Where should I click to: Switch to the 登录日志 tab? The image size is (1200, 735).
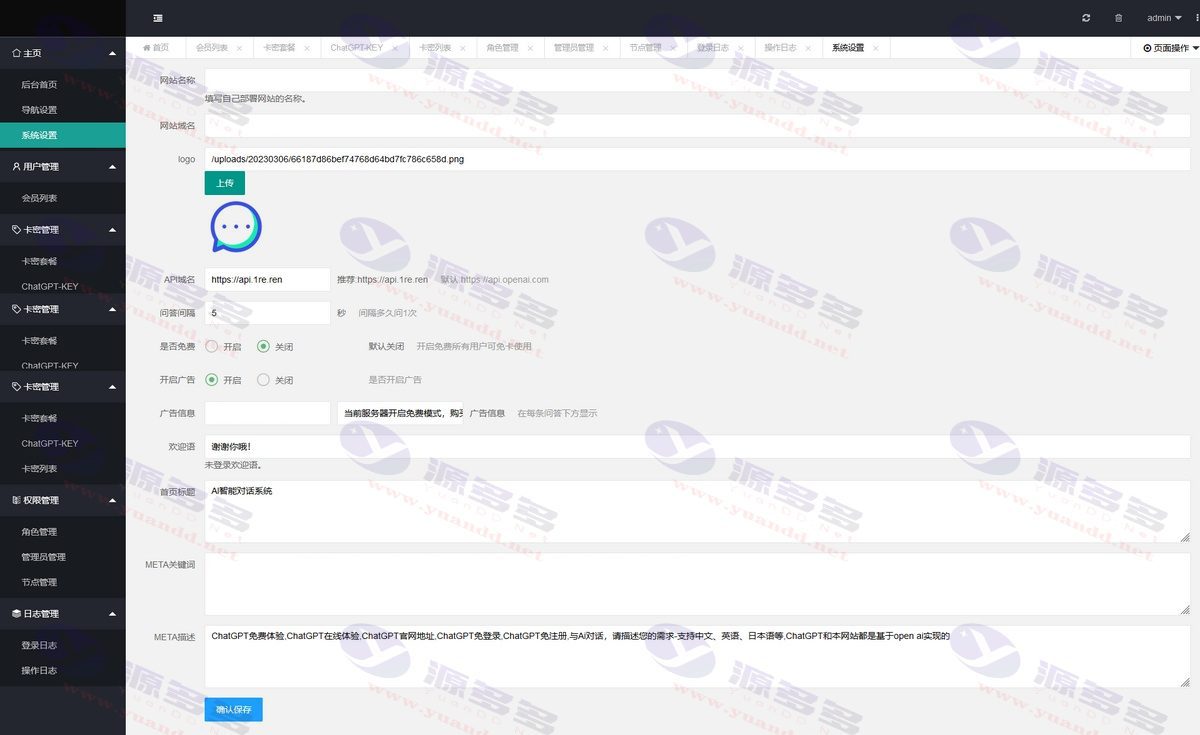click(x=713, y=48)
